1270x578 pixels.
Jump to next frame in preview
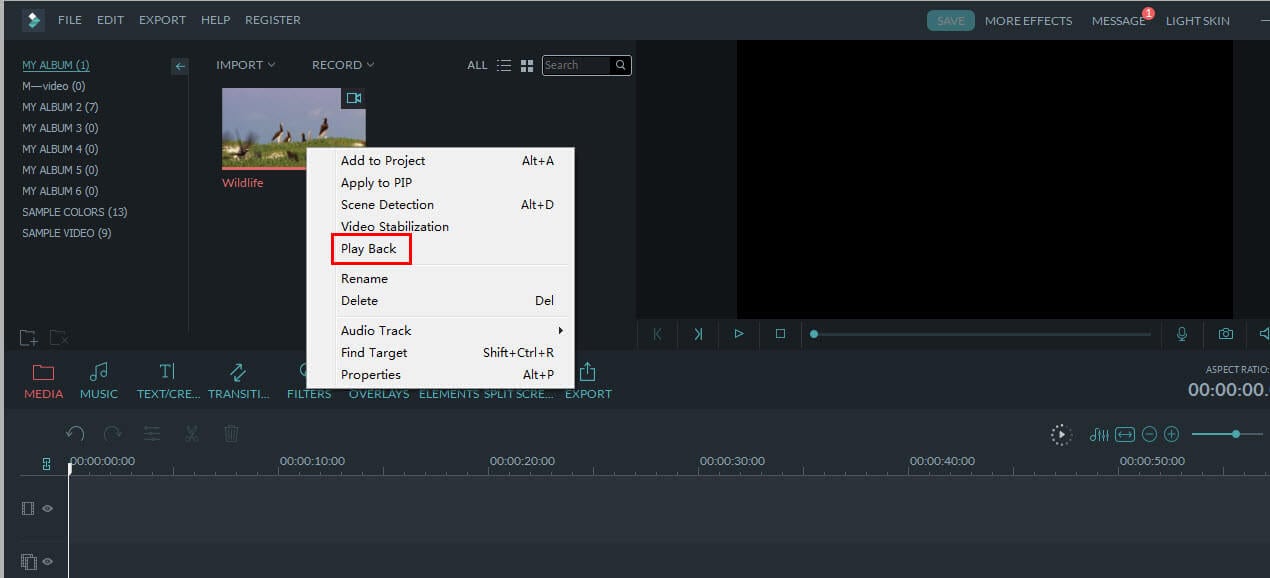pyautogui.click(x=698, y=334)
